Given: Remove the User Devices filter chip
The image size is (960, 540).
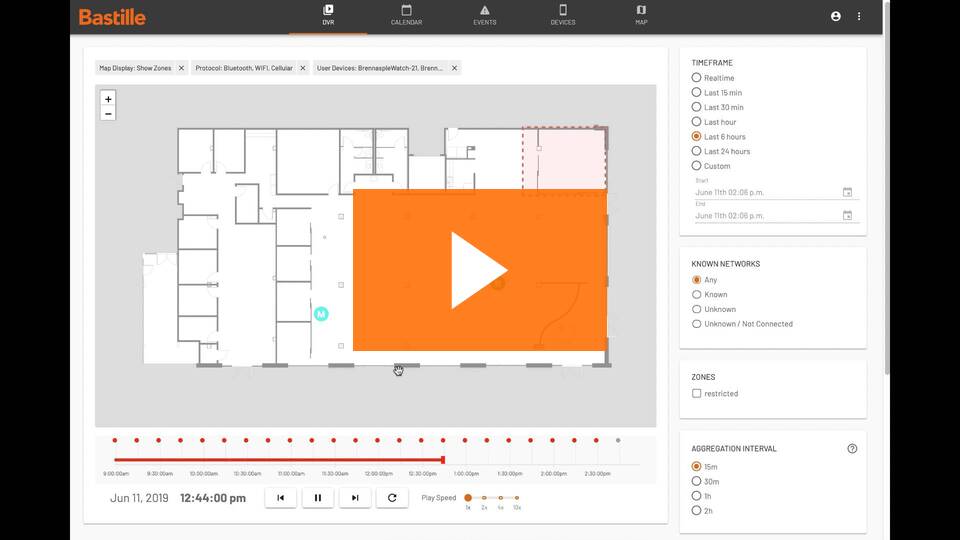Looking at the screenshot, I should (x=454, y=68).
